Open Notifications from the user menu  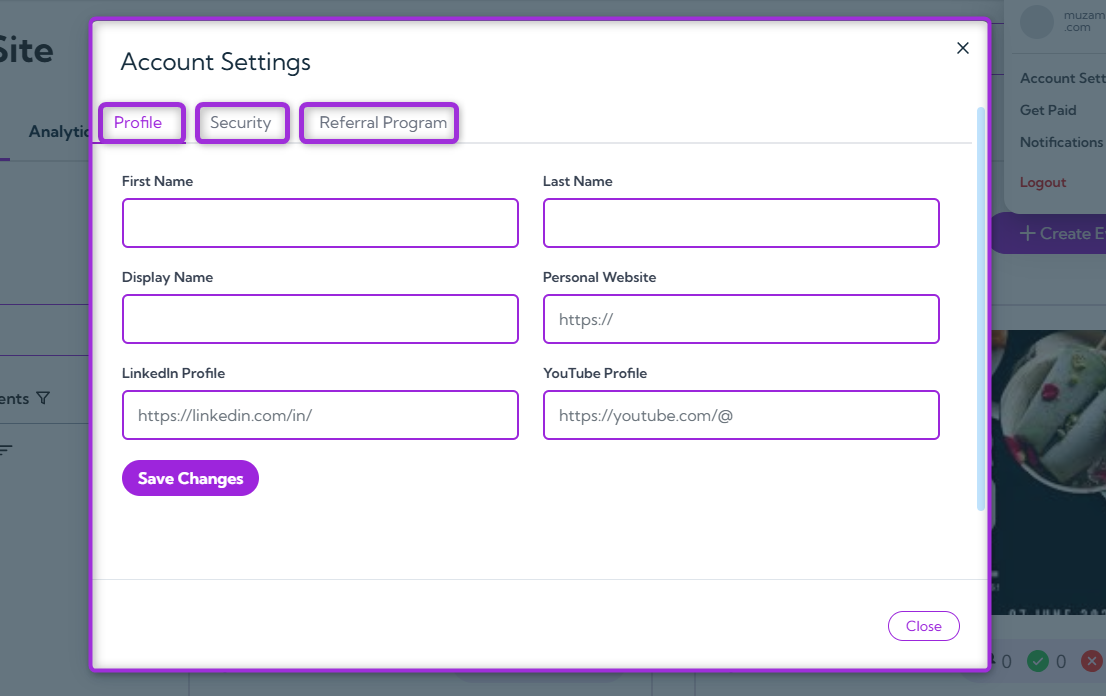point(1061,142)
